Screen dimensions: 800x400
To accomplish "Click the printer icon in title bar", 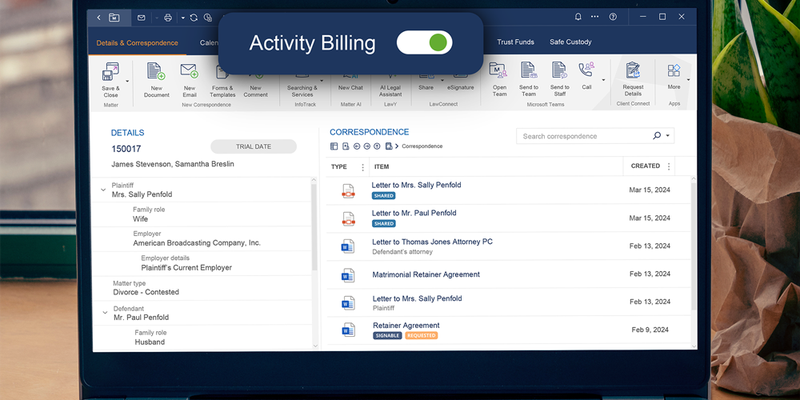I will click(168, 17).
